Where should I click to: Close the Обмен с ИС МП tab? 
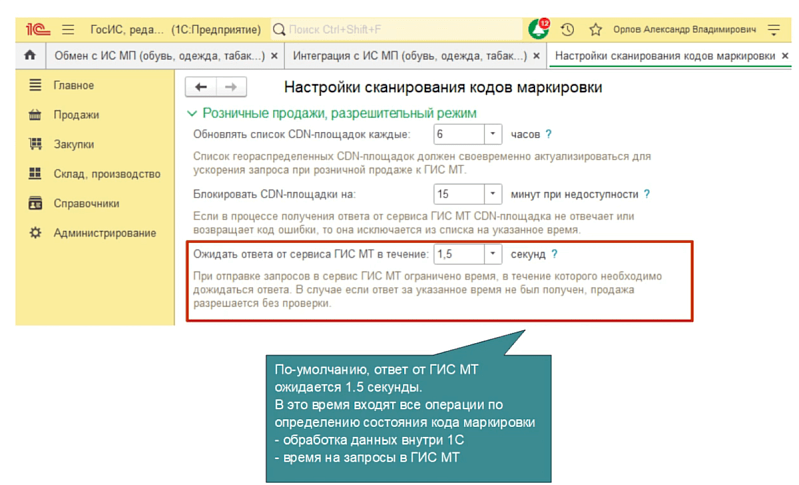click(x=274, y=56)
